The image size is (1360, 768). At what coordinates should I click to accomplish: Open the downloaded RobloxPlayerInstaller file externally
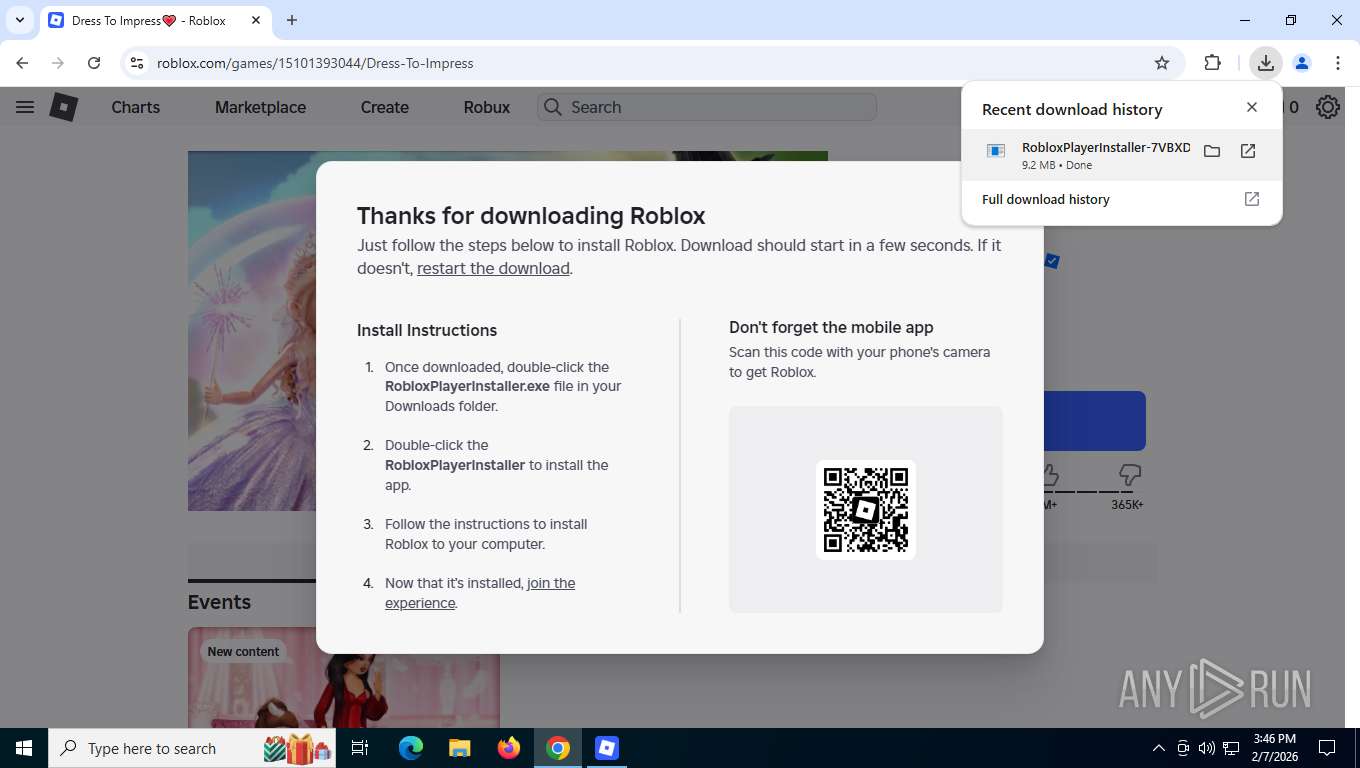[1248, 151]
